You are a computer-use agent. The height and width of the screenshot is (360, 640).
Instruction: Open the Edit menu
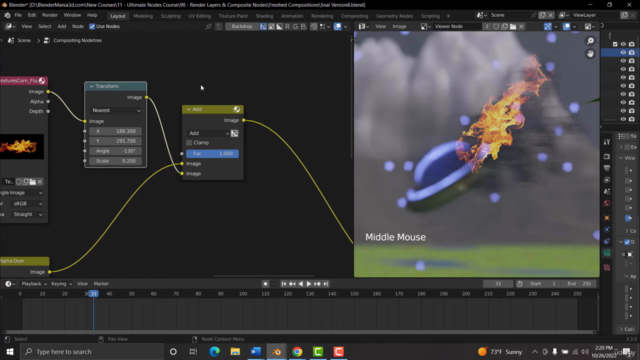tap(32, 15)
